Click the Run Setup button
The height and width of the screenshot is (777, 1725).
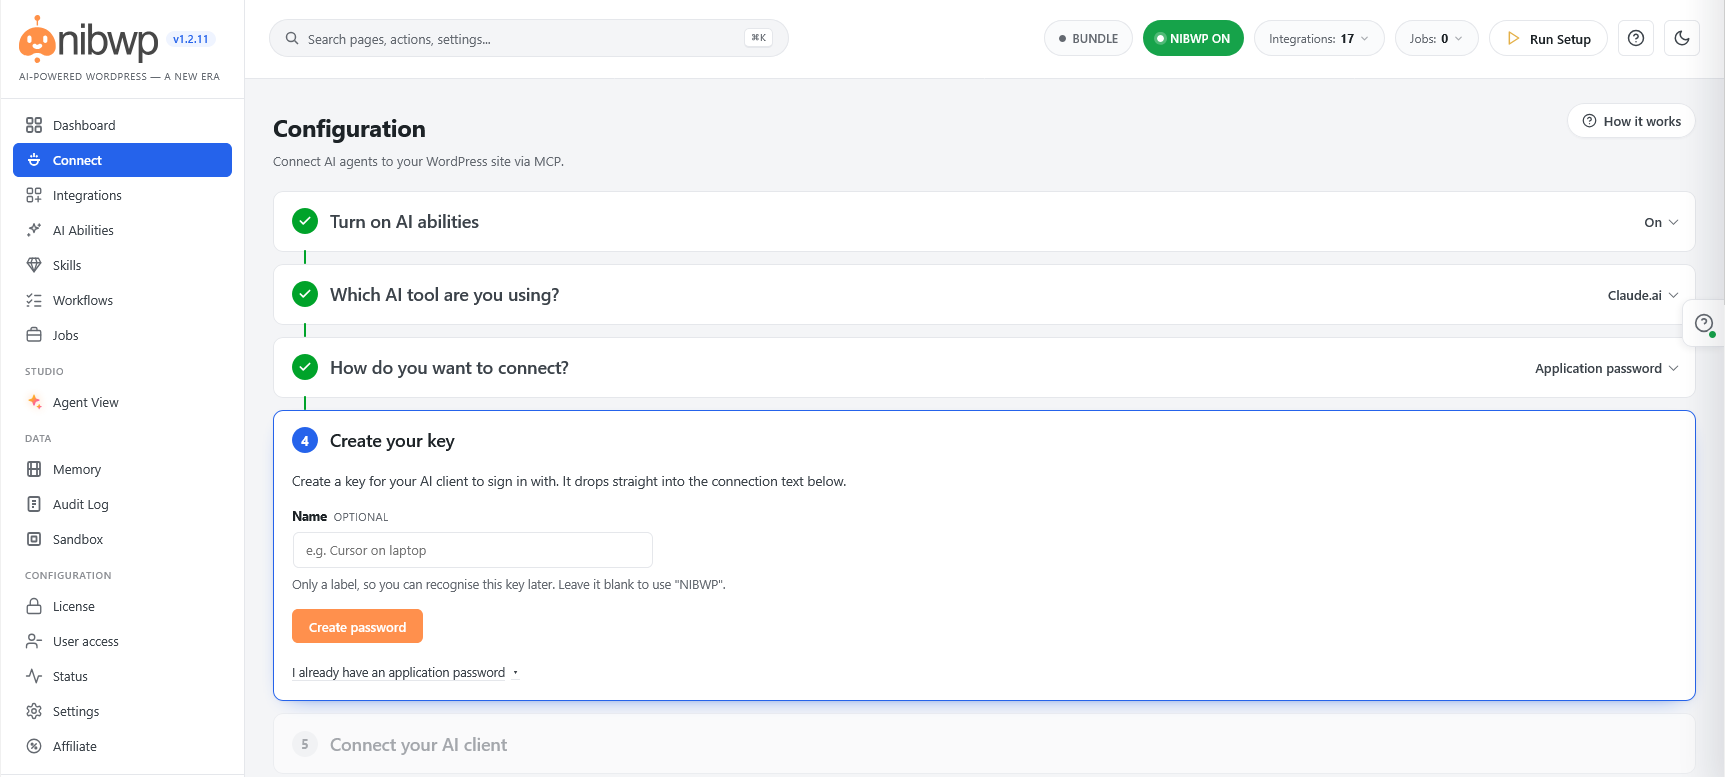1548,39
